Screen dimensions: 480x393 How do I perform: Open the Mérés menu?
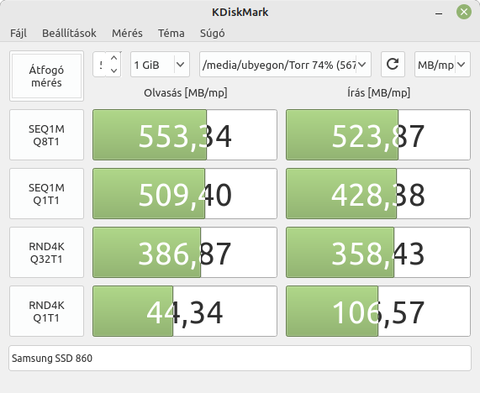click(x=127, y=33)
